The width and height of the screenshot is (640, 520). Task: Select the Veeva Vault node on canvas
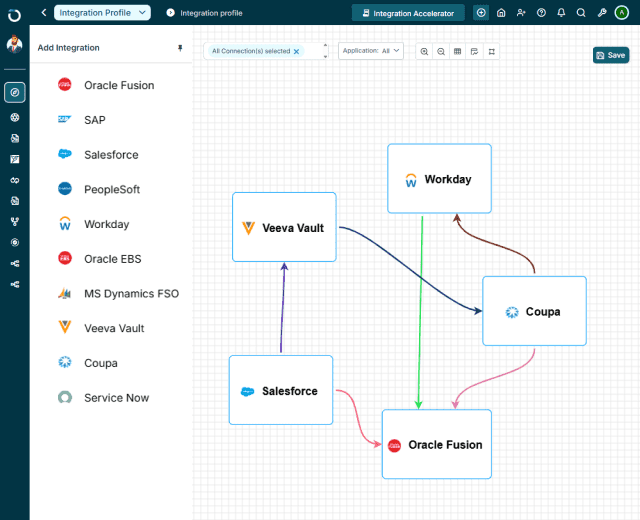pos(284,227)
